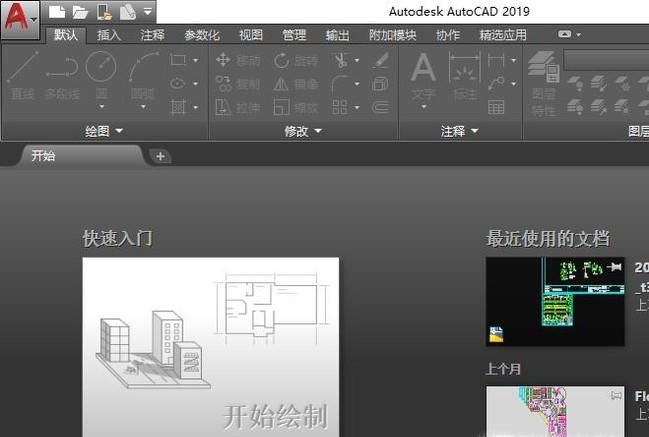
Task: Click the offset tool icon
Action: (380, 108)
